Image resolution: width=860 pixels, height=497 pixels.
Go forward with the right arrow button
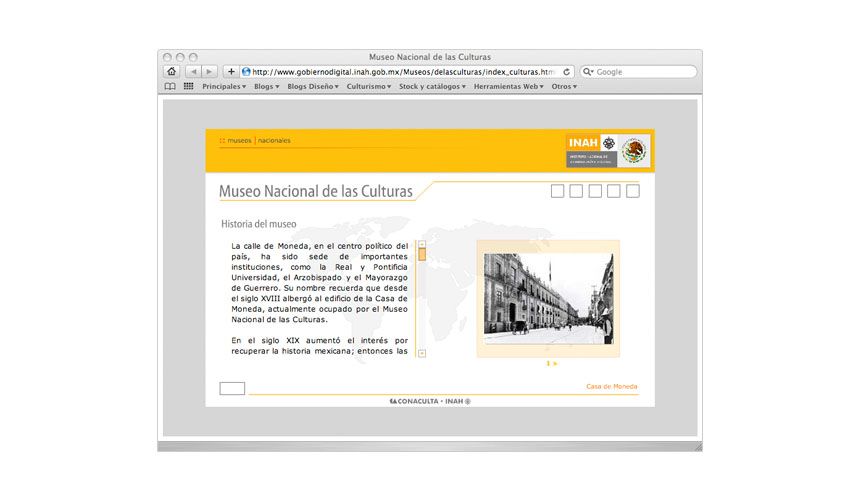pos(210,72)
